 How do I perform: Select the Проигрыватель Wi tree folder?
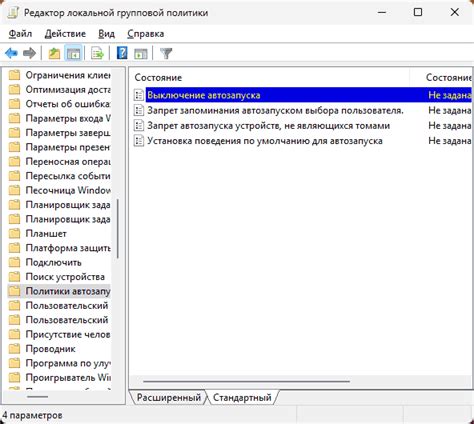coord(68,378)
